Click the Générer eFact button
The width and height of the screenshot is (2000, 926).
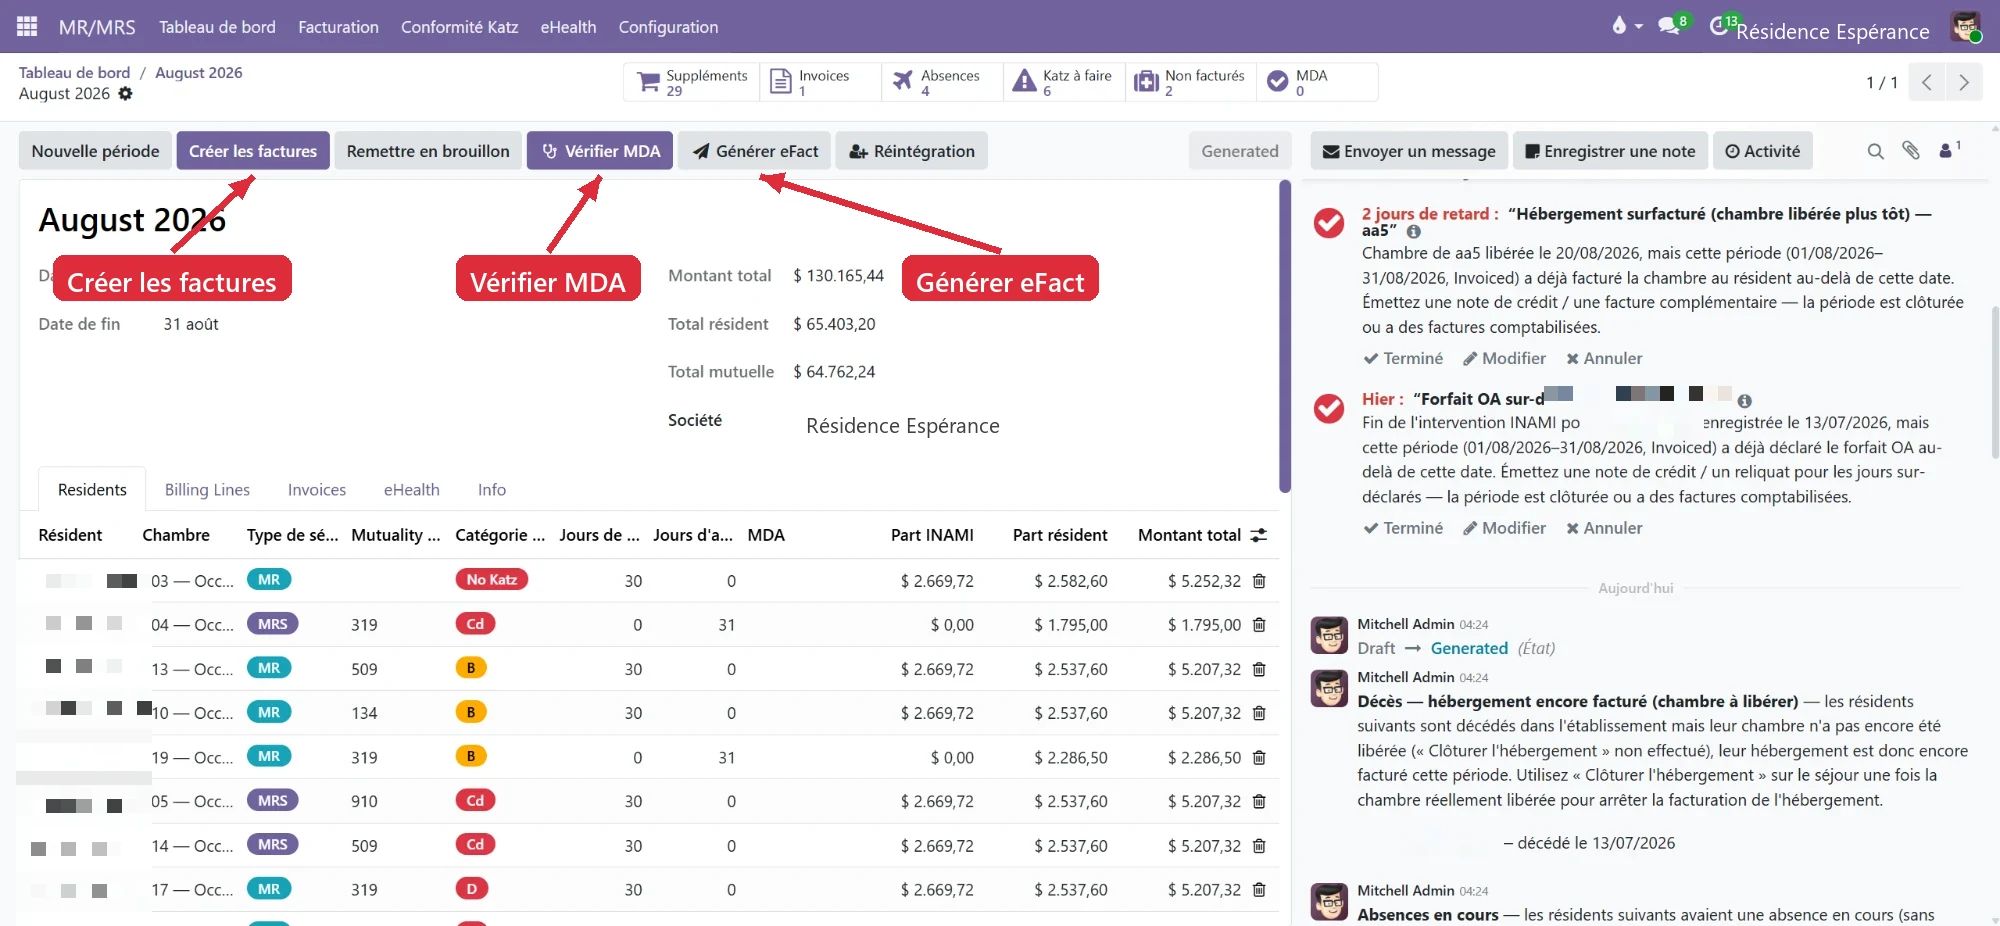(x=754, y=151)
